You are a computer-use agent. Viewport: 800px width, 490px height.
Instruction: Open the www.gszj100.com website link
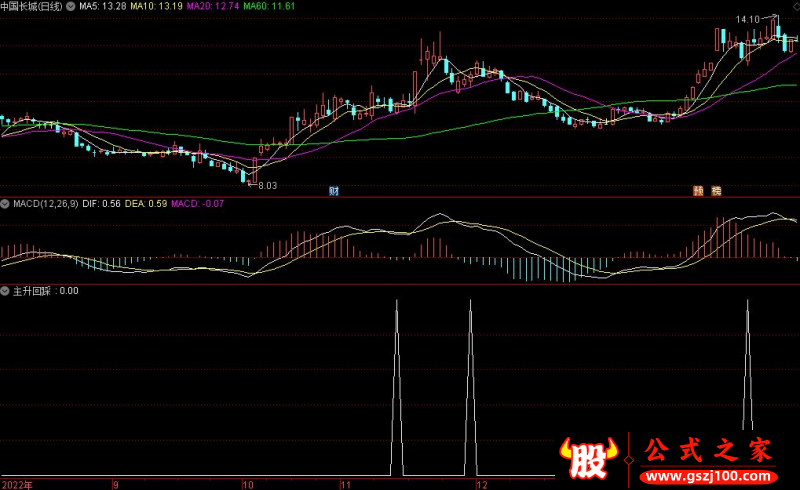708,477
